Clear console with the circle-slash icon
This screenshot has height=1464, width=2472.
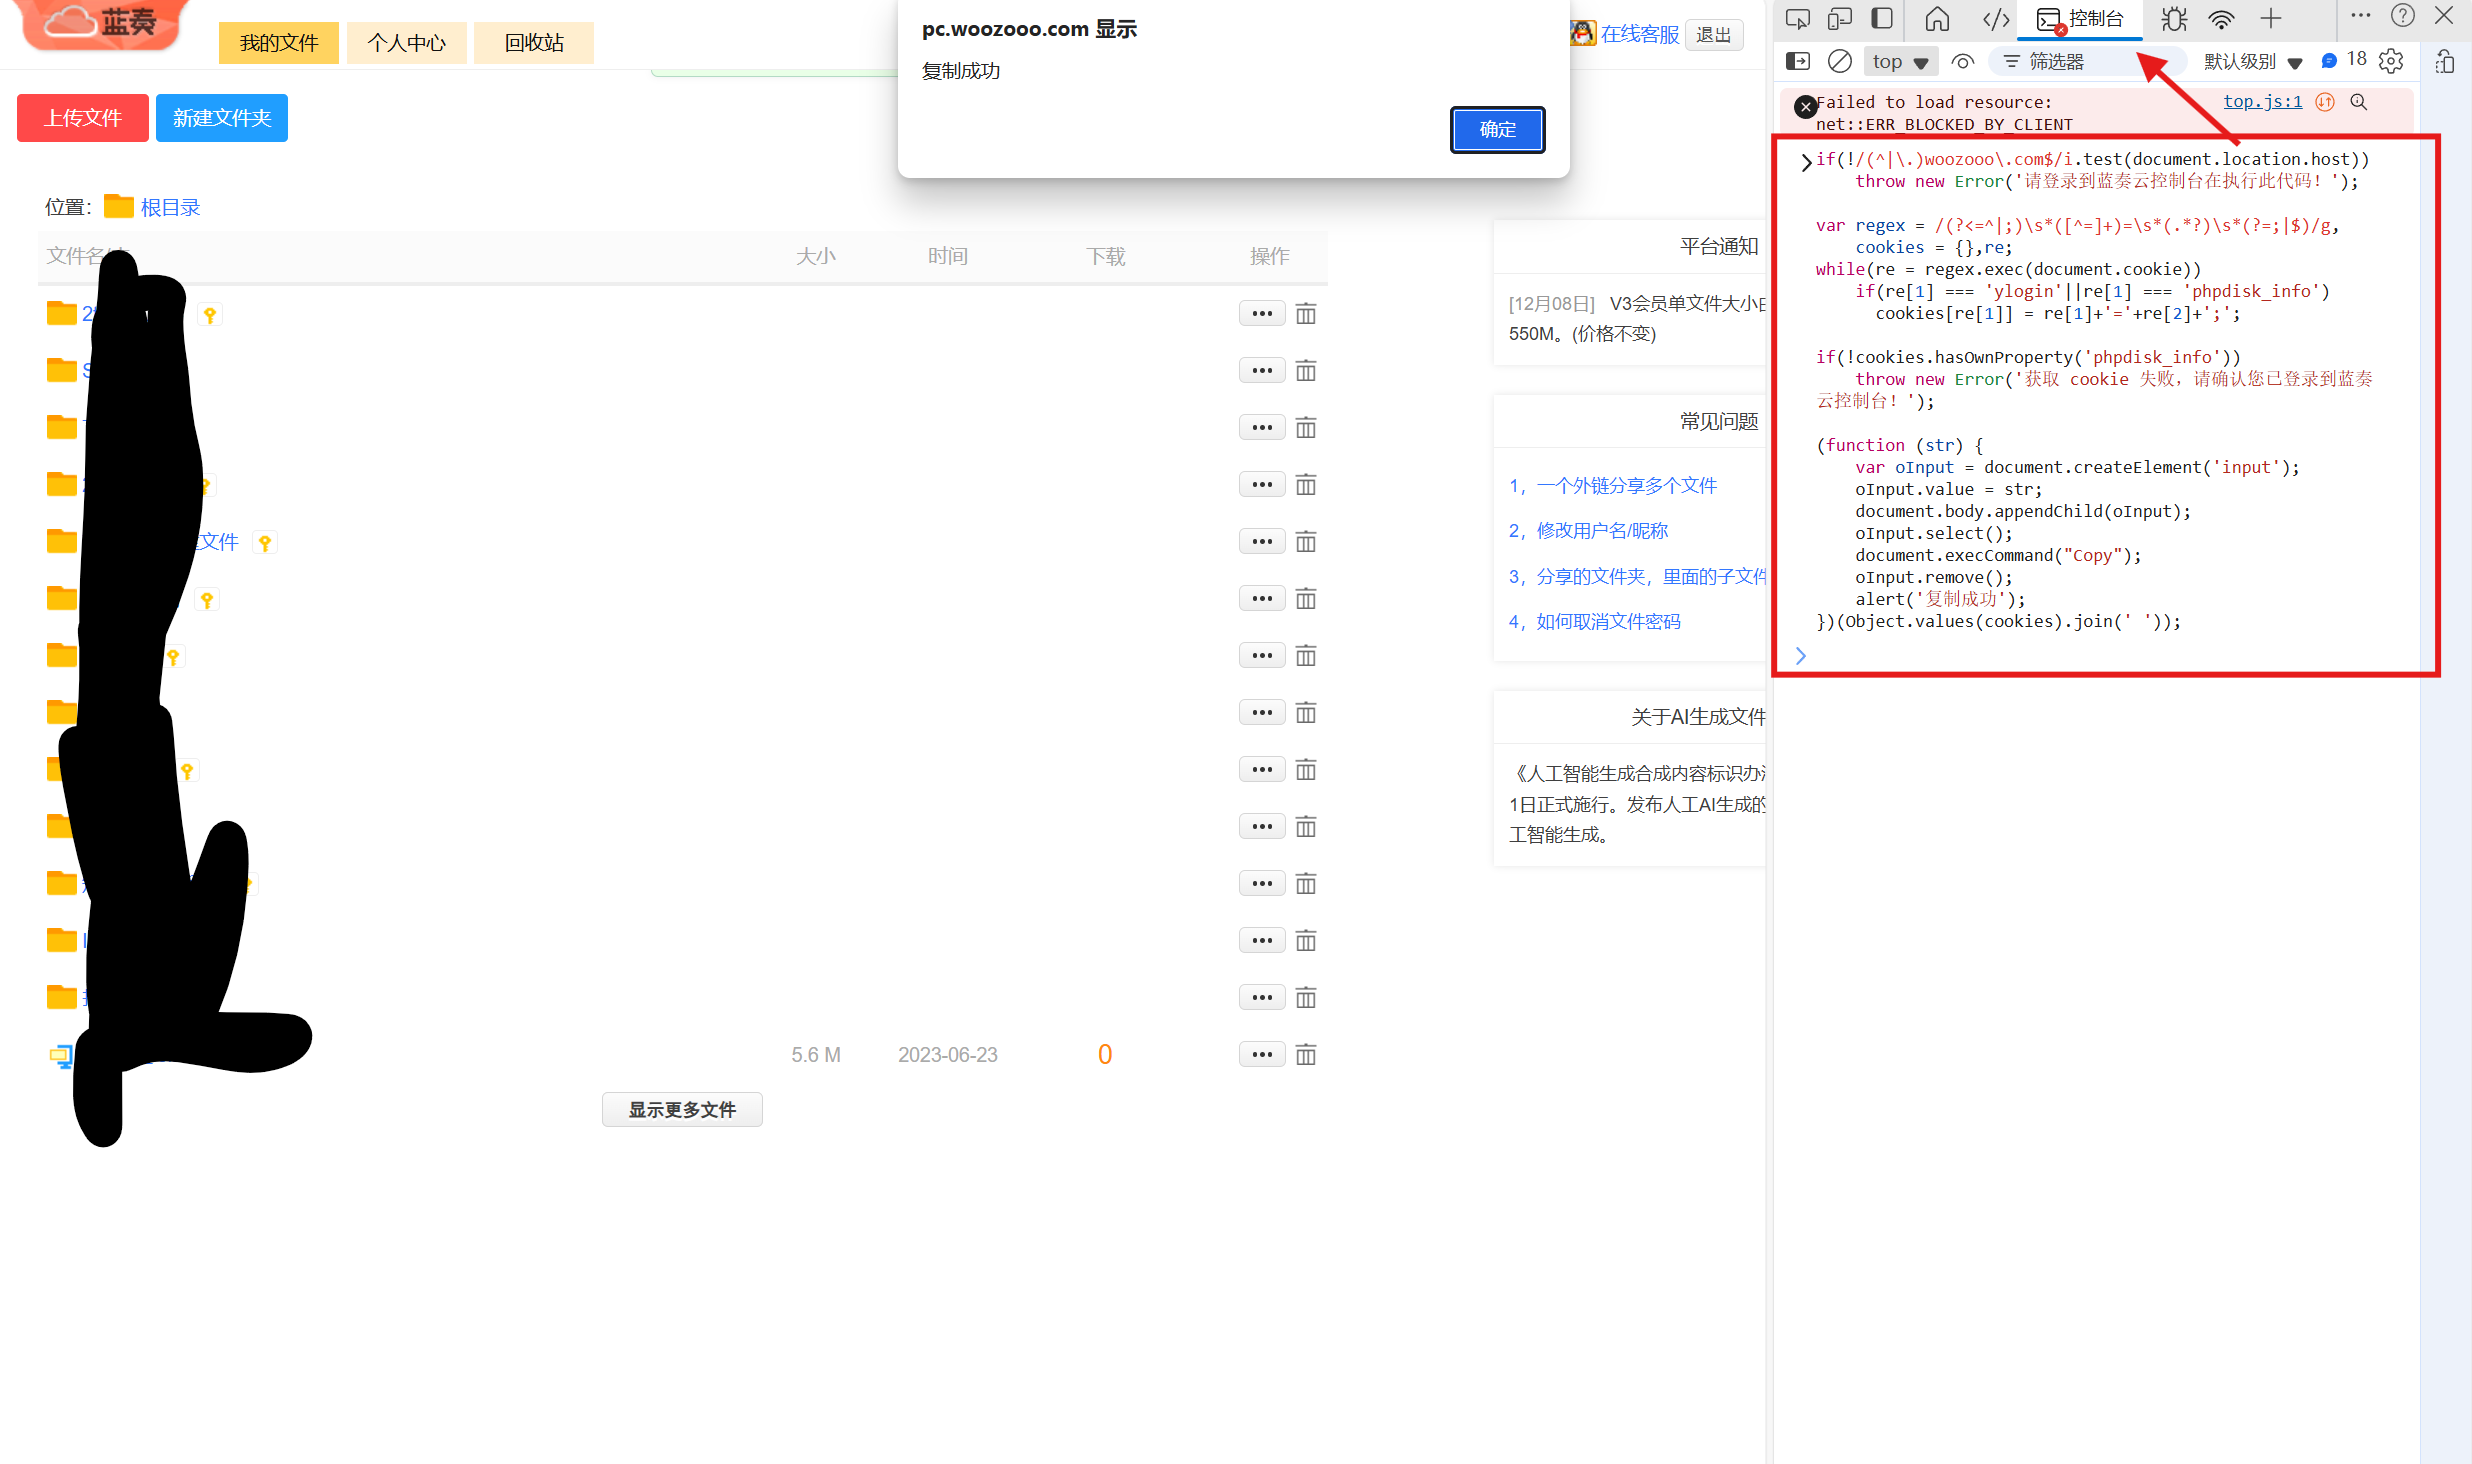coord(1839,62)
